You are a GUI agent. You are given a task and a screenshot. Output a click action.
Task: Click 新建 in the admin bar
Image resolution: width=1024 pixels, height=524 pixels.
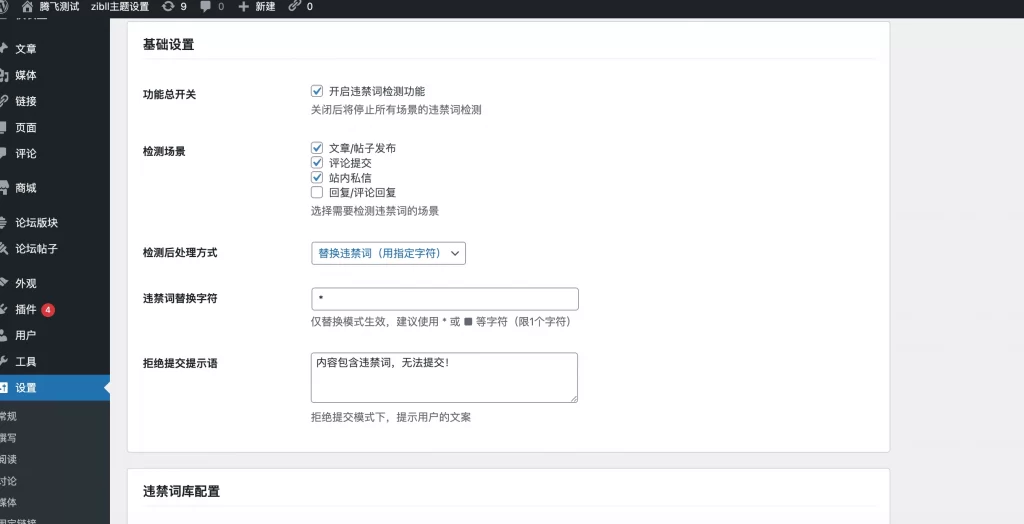tap(265, 7)
